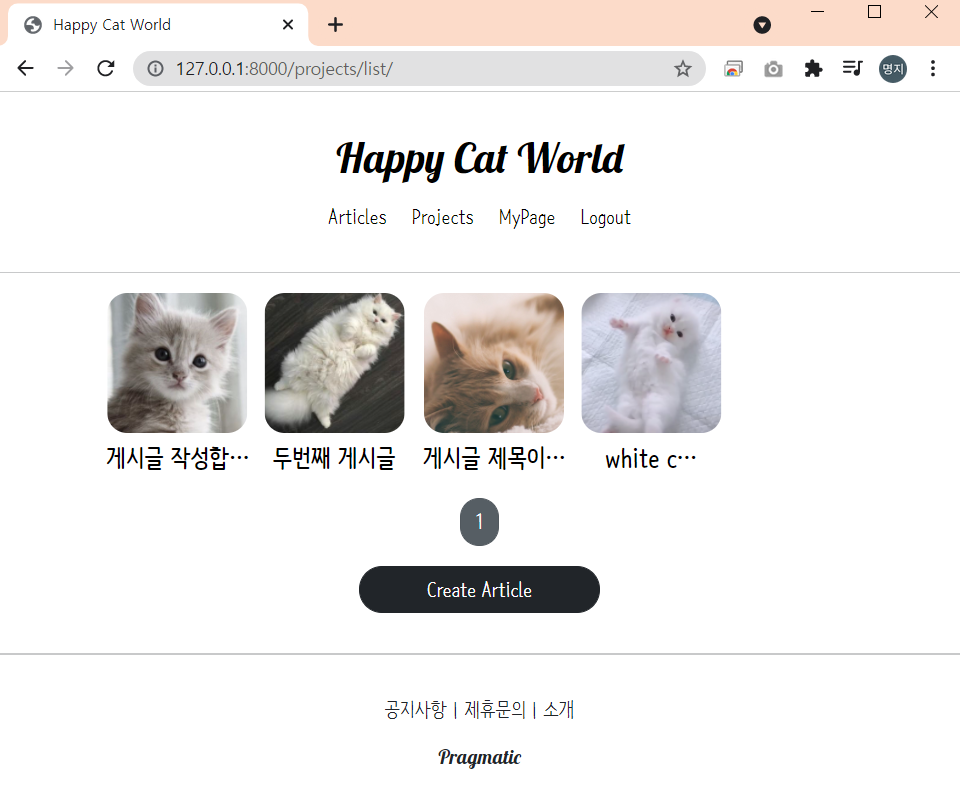960x789 pixels.
Task: Close the Happy Cat World tab
Action: (x=288, y=24)
